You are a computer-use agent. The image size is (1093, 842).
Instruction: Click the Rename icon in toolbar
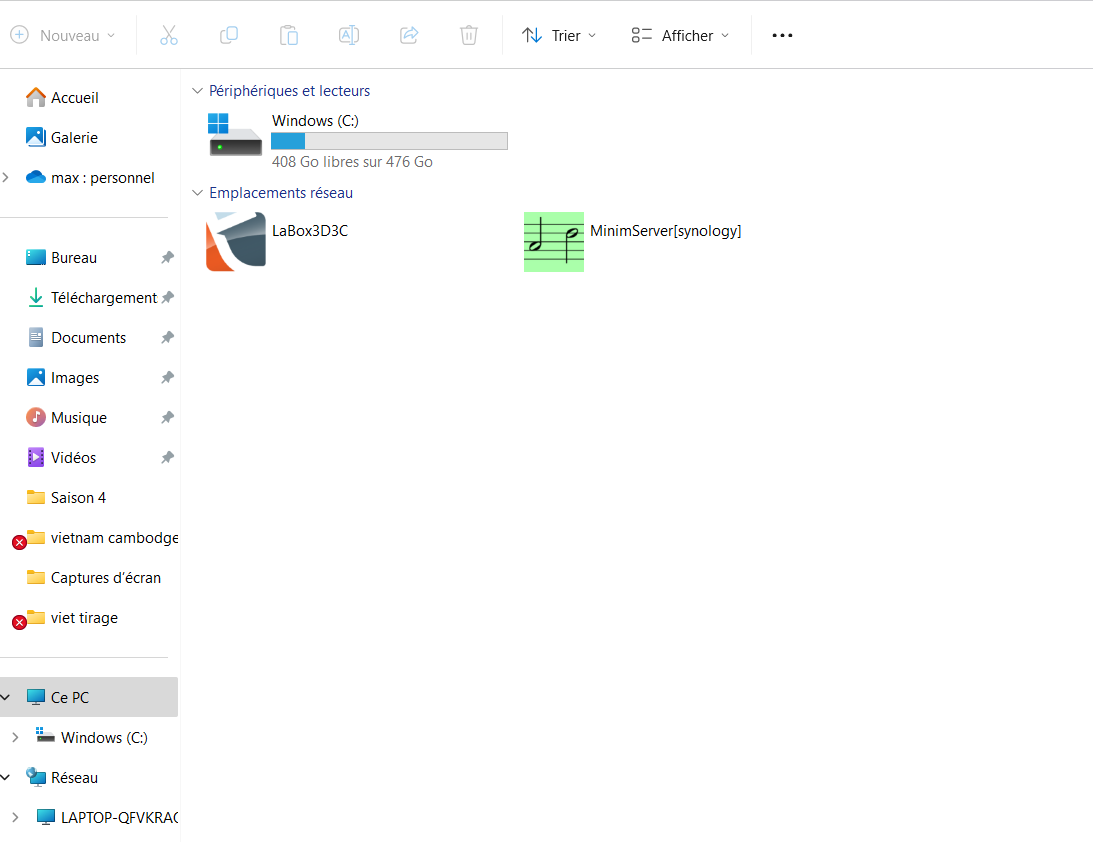click(349, 35)
